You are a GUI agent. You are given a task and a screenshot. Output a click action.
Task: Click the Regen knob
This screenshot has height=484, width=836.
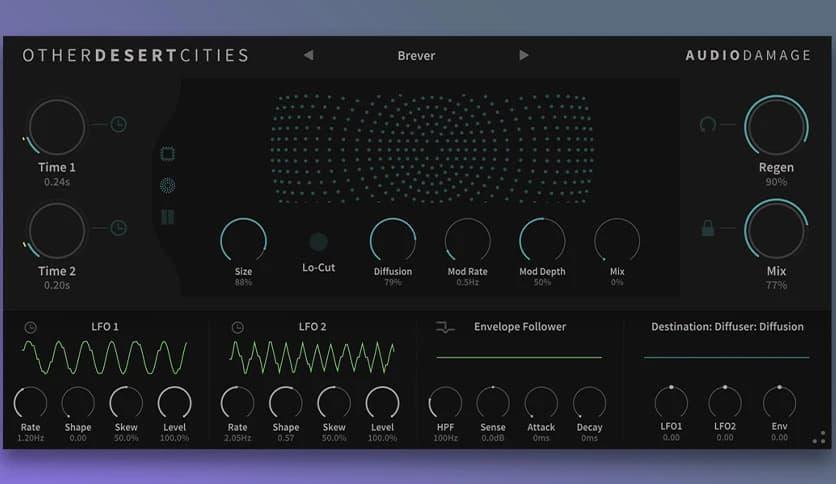pos(776,126)
